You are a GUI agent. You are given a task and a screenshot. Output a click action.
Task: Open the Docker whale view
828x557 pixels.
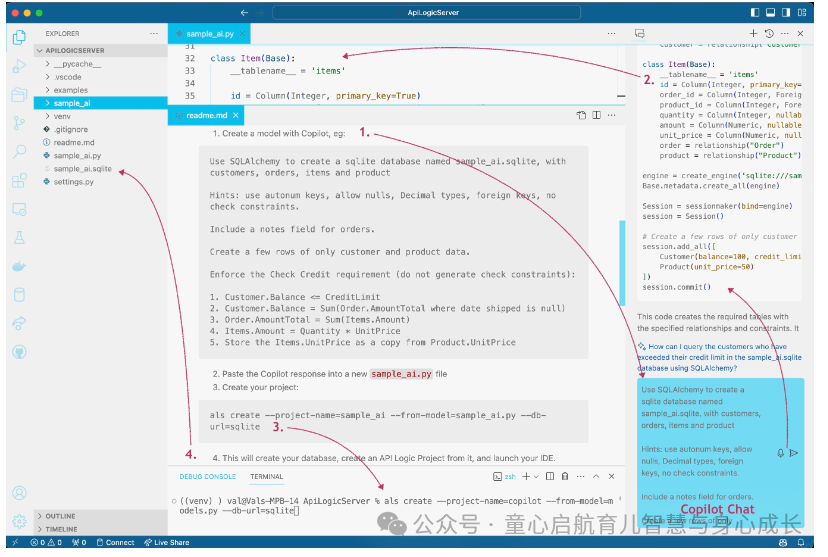pyautogui.click(x=20, y=266)
